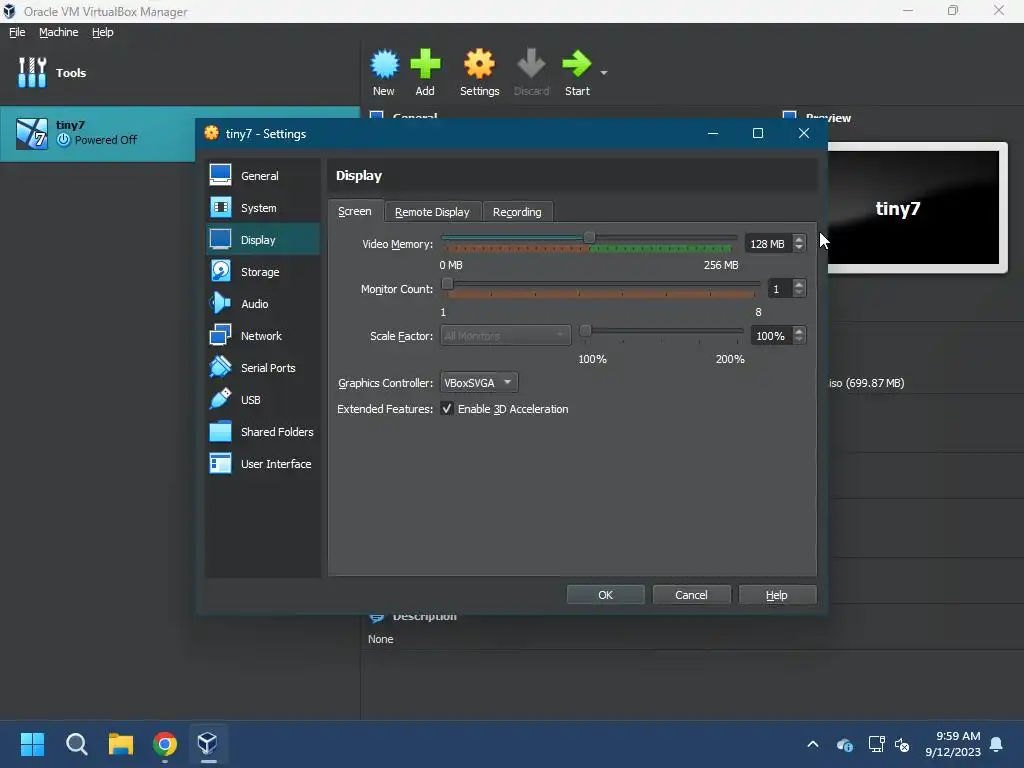Close the tiny7 Settings dialog
The height and width of the screenshot is (768, 1024).
click(804, 133)
